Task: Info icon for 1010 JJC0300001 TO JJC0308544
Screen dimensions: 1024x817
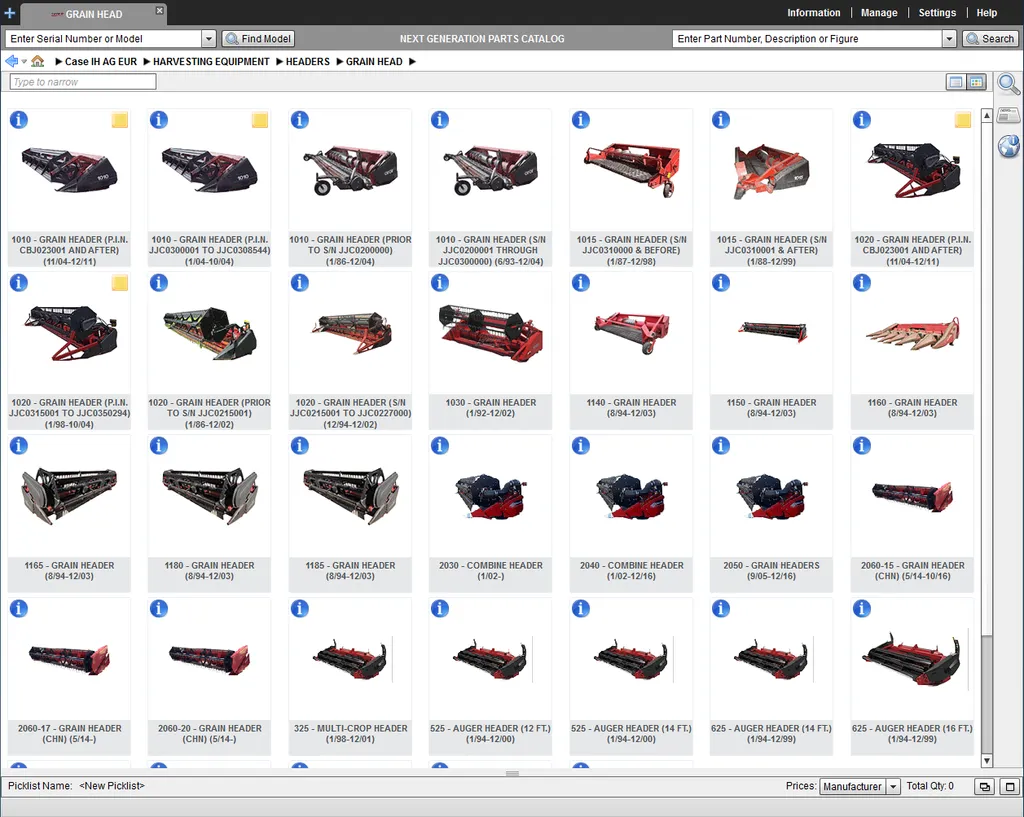Action: [x=159, y=120]
